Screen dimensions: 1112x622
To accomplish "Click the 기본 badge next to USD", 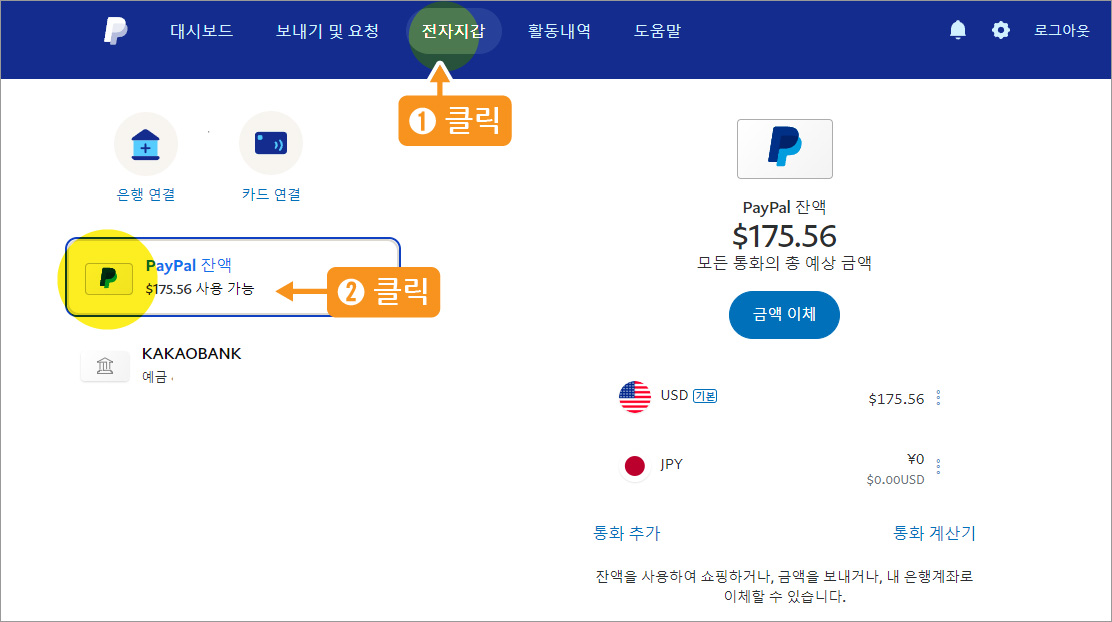I will 705,396.
